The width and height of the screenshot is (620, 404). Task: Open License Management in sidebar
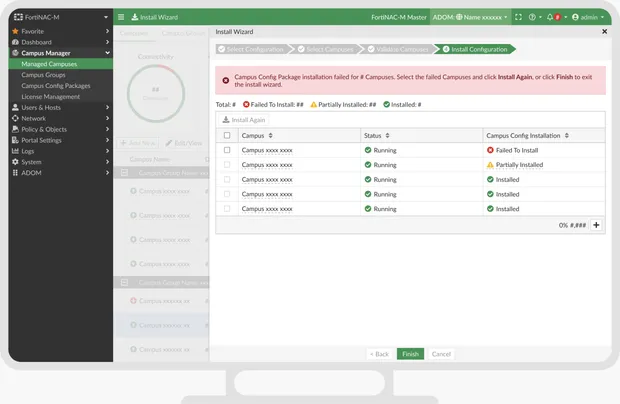[x=61, y=96]
